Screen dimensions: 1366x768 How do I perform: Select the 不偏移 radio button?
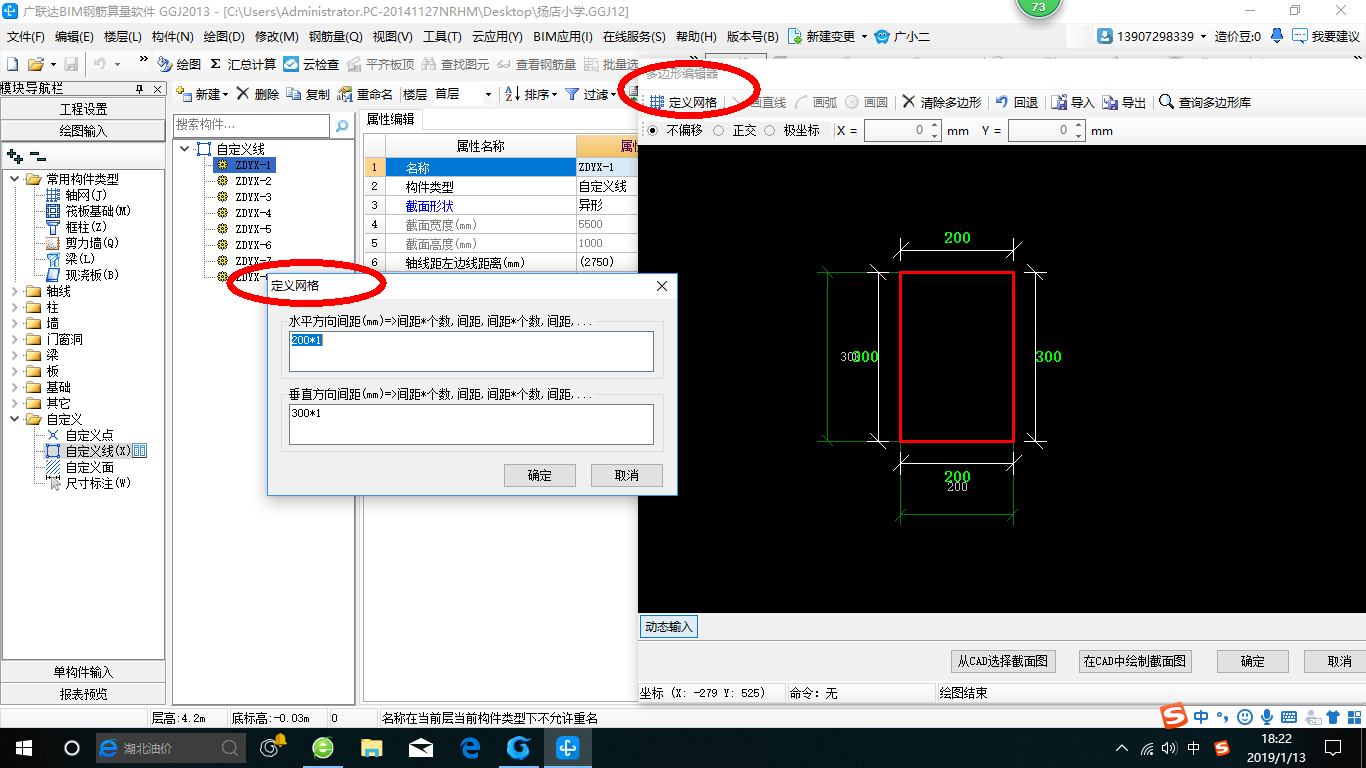[654, 130]
